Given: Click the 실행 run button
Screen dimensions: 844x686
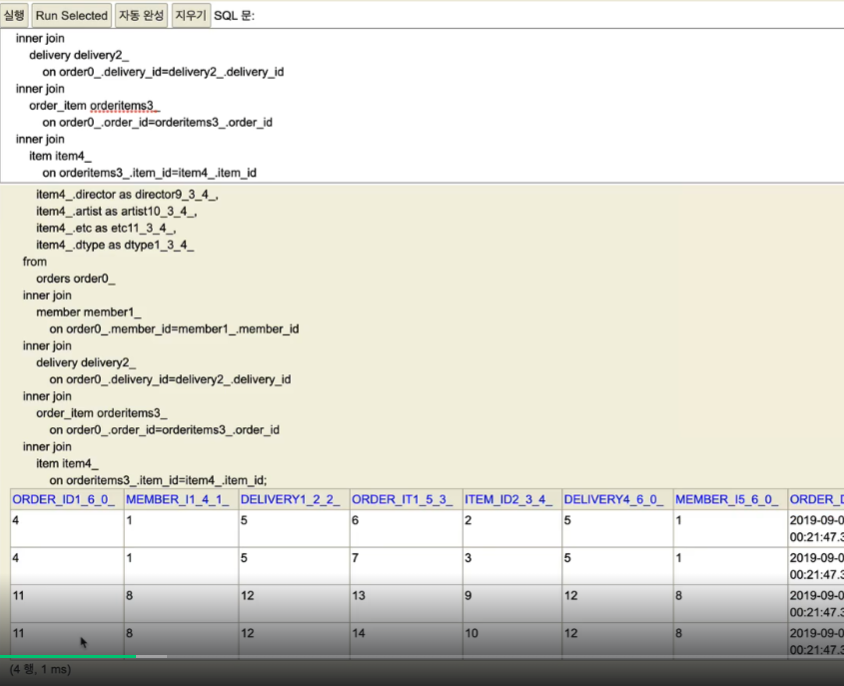Looking at the screenshot, I should [14, 15].
